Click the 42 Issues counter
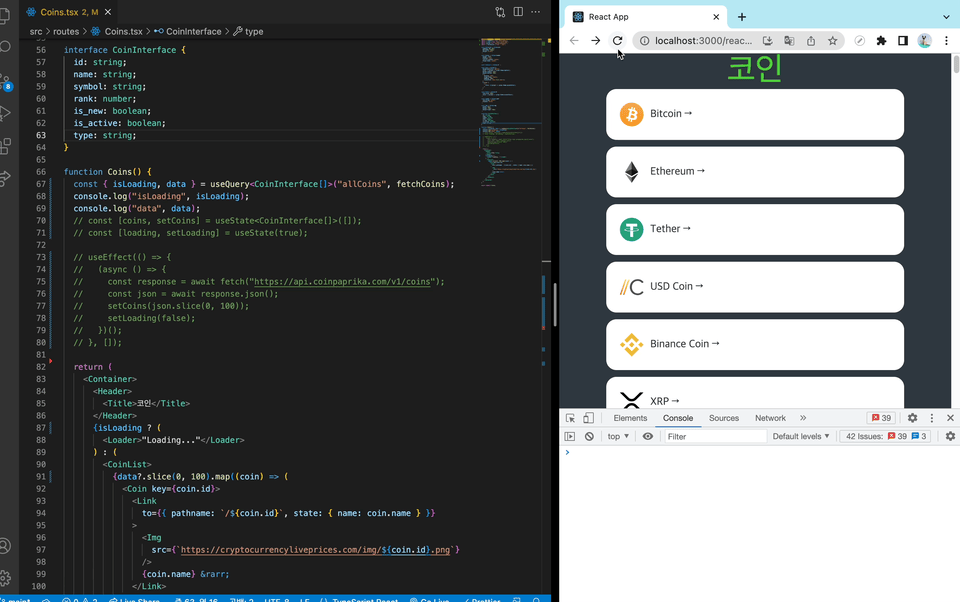The height and width of the screenshot is (602, 960). 885,436
